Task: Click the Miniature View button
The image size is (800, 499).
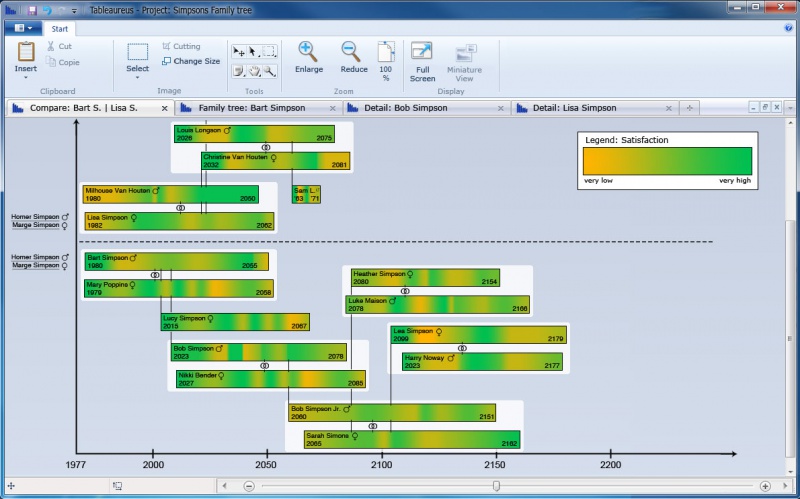Action: coord(464,63)
